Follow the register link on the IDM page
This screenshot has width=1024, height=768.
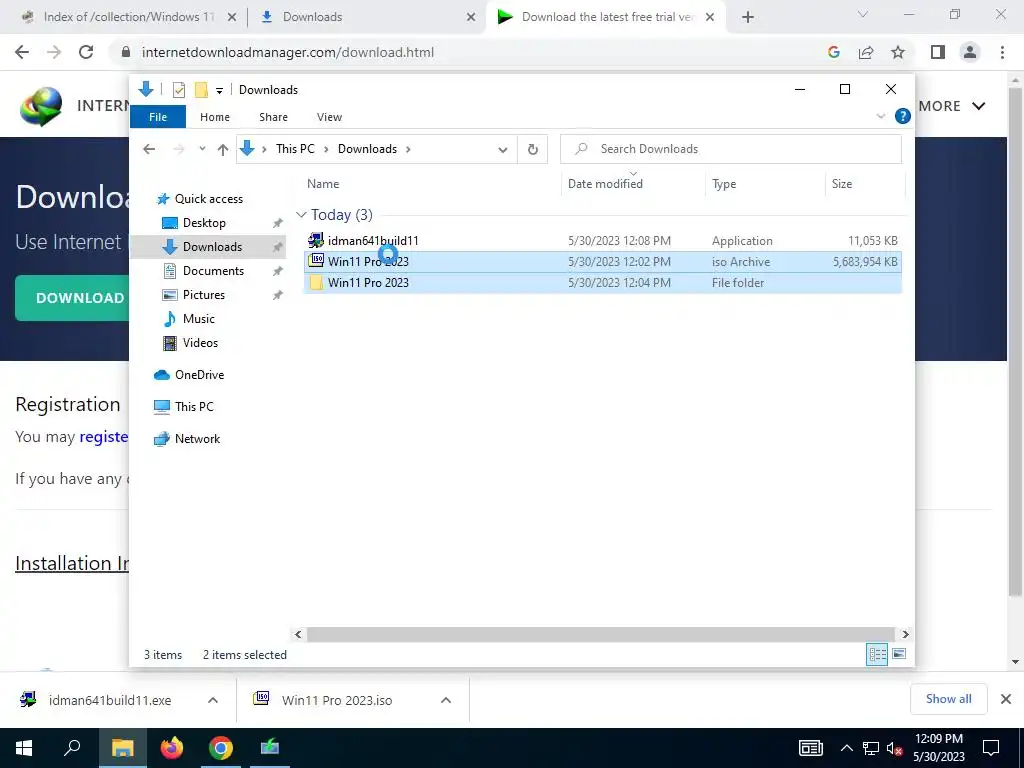(104, 436)
